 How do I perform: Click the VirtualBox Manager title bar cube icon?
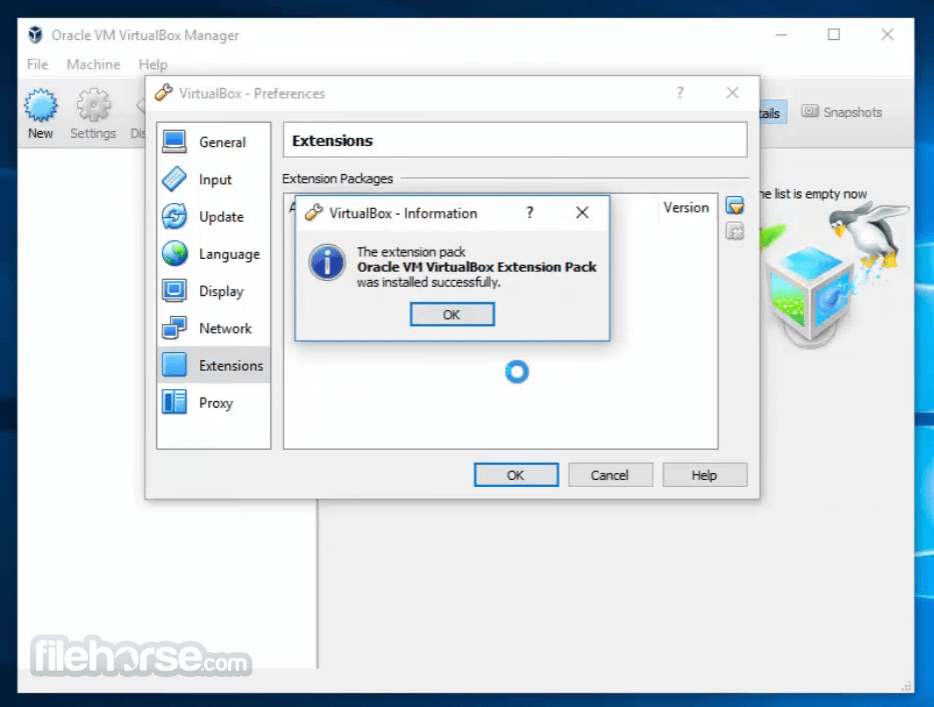point(36,35)
